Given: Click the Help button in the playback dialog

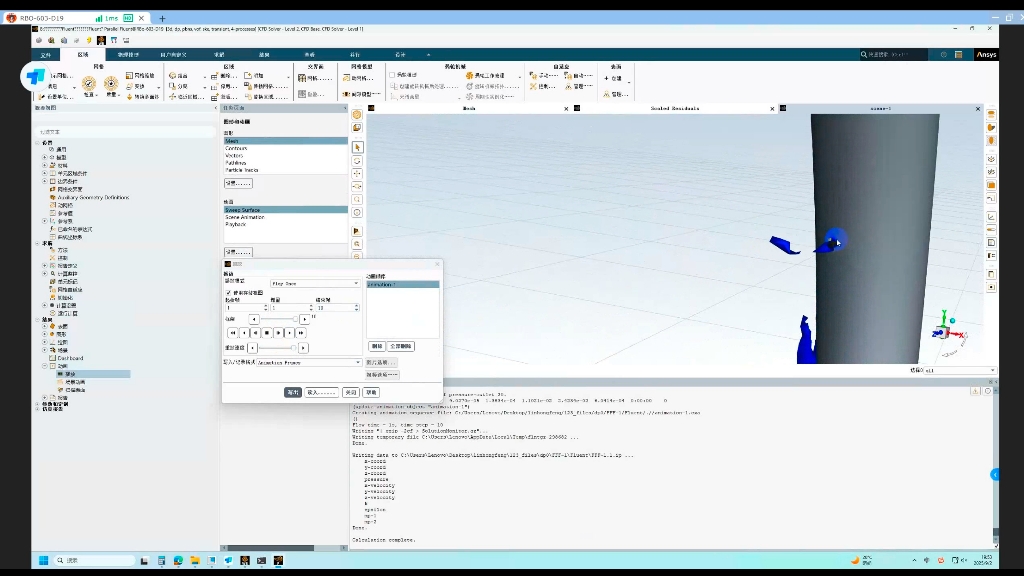Looking at the screenshot, I should [x=372, y=392].
